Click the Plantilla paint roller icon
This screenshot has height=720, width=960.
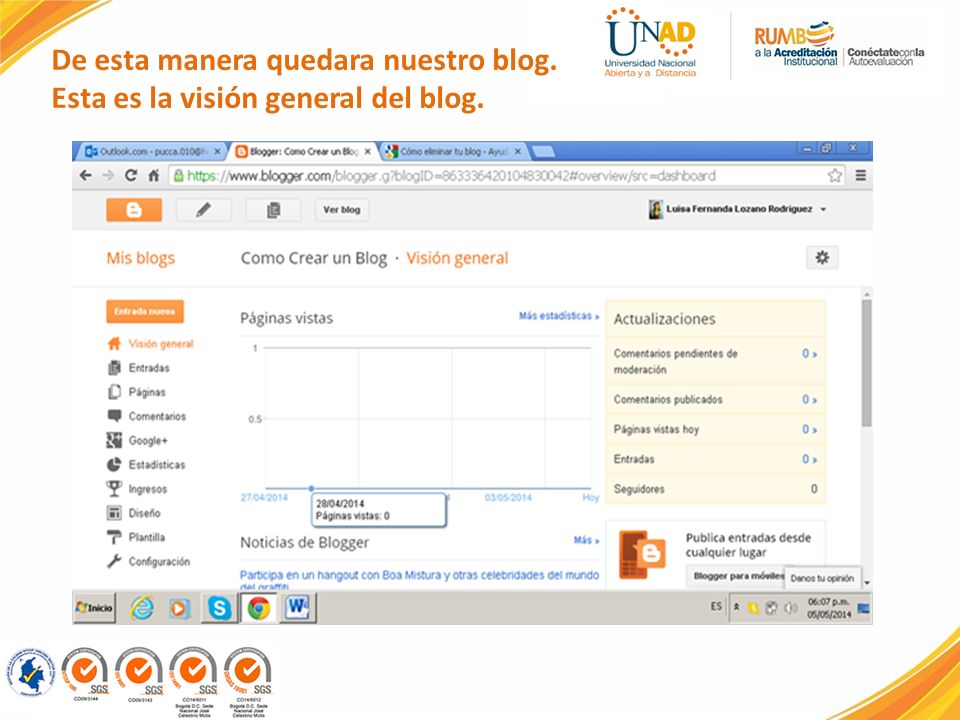(x=114, y=537)
